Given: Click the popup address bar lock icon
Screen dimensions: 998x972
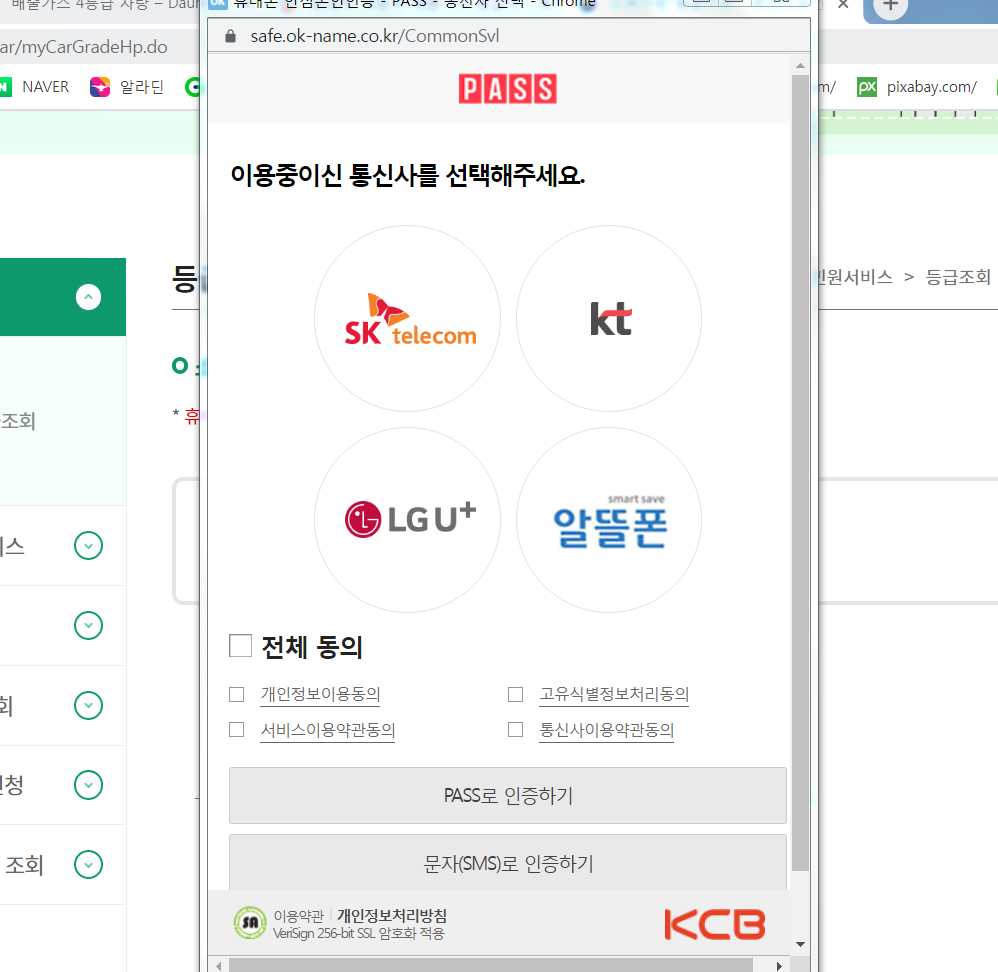Looking at the screenshot, I should (230, 36).
